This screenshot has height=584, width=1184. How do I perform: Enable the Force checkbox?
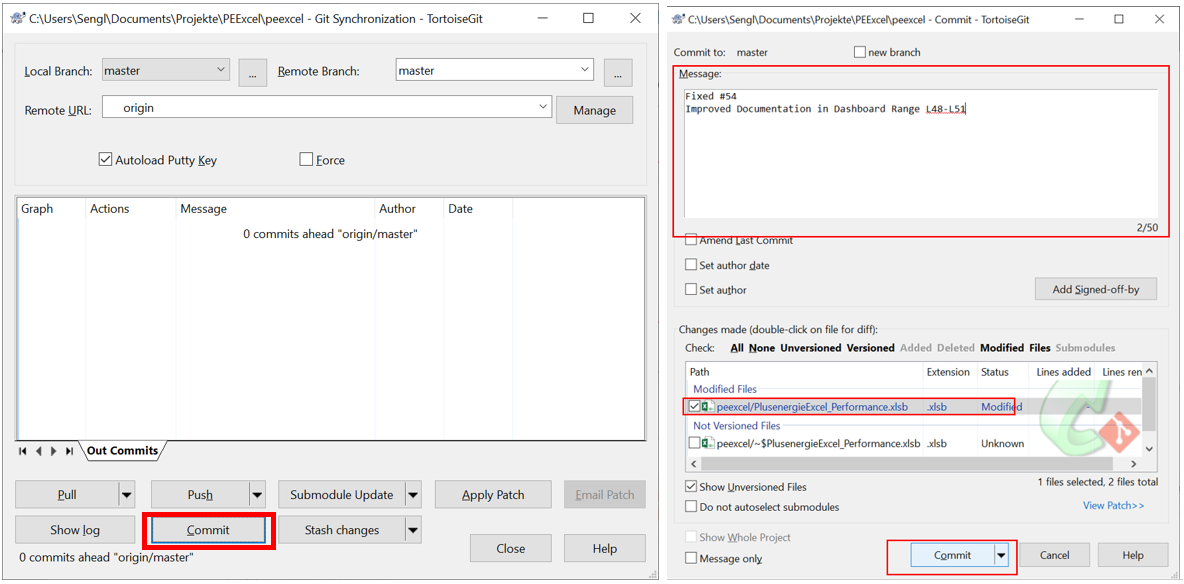[306, 160]
